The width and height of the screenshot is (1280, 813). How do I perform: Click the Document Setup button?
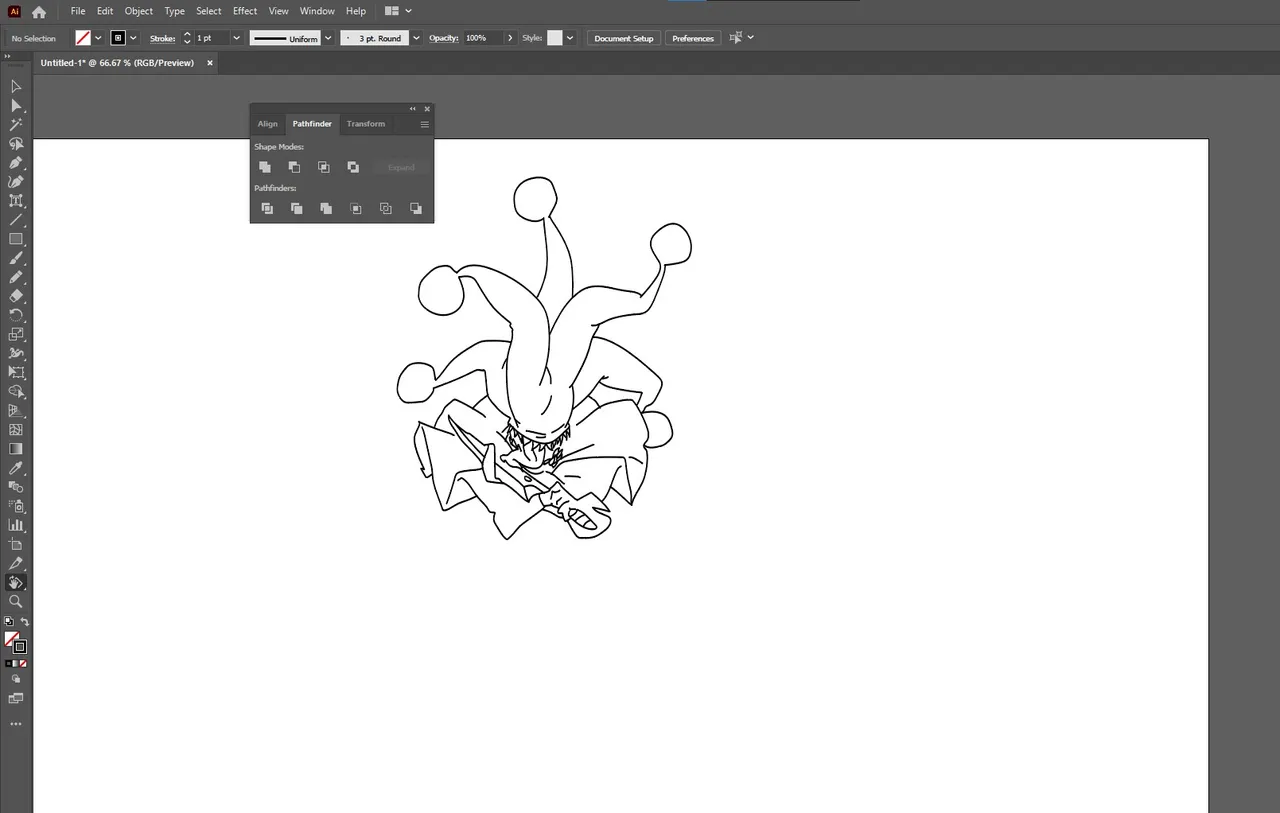(624, 38)
